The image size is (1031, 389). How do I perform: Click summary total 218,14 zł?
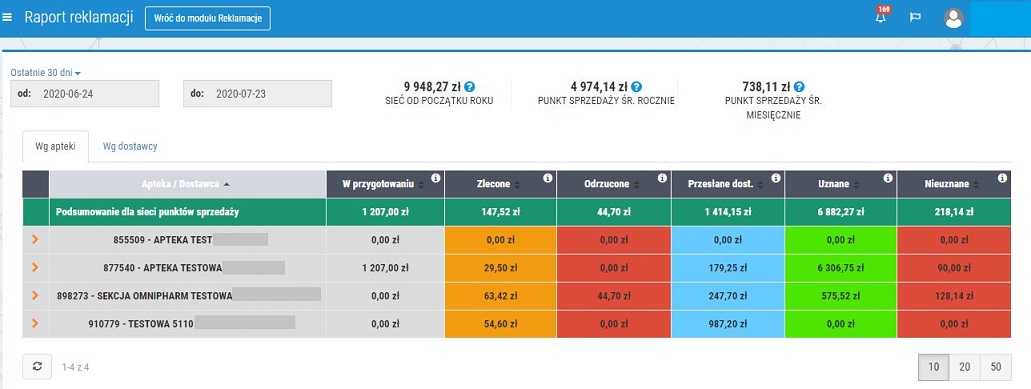953,212
